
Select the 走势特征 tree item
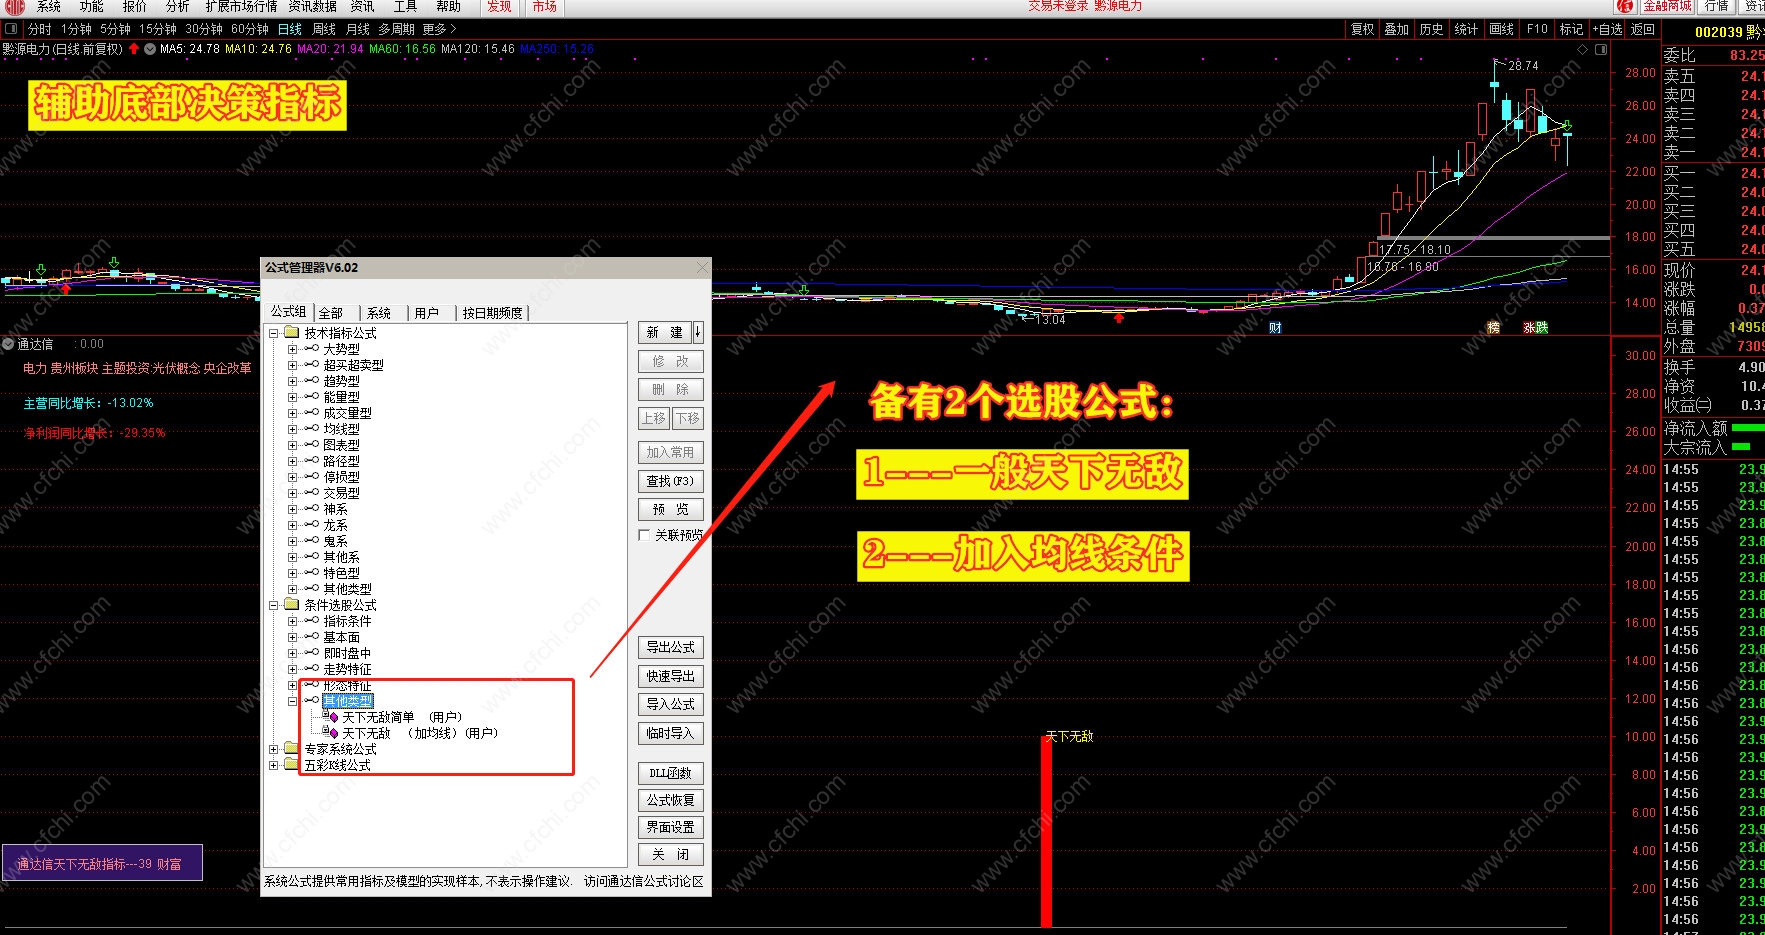347,669
